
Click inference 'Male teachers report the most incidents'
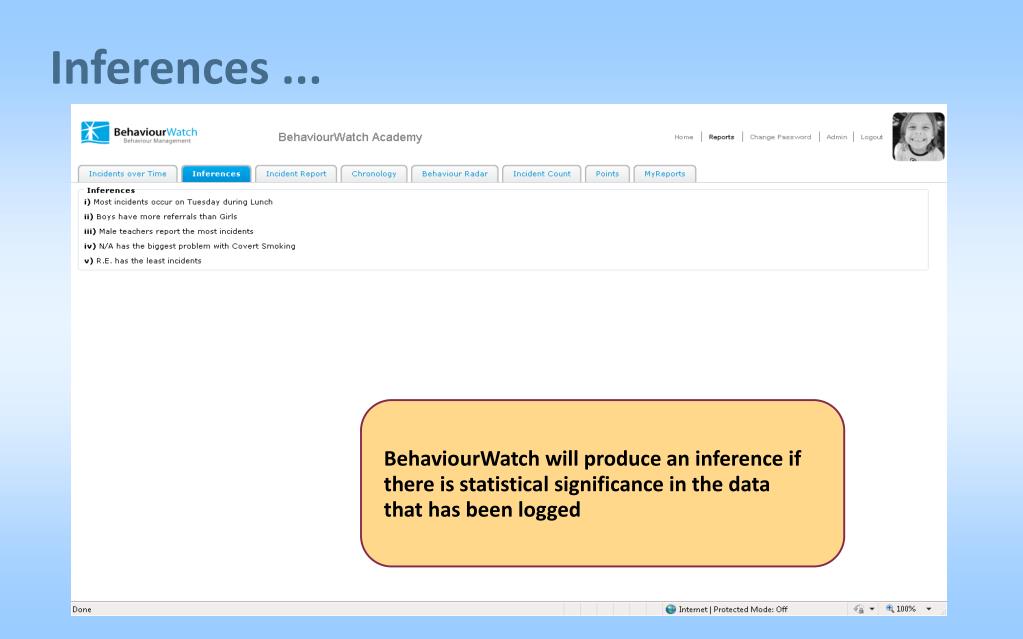point(176,231)
